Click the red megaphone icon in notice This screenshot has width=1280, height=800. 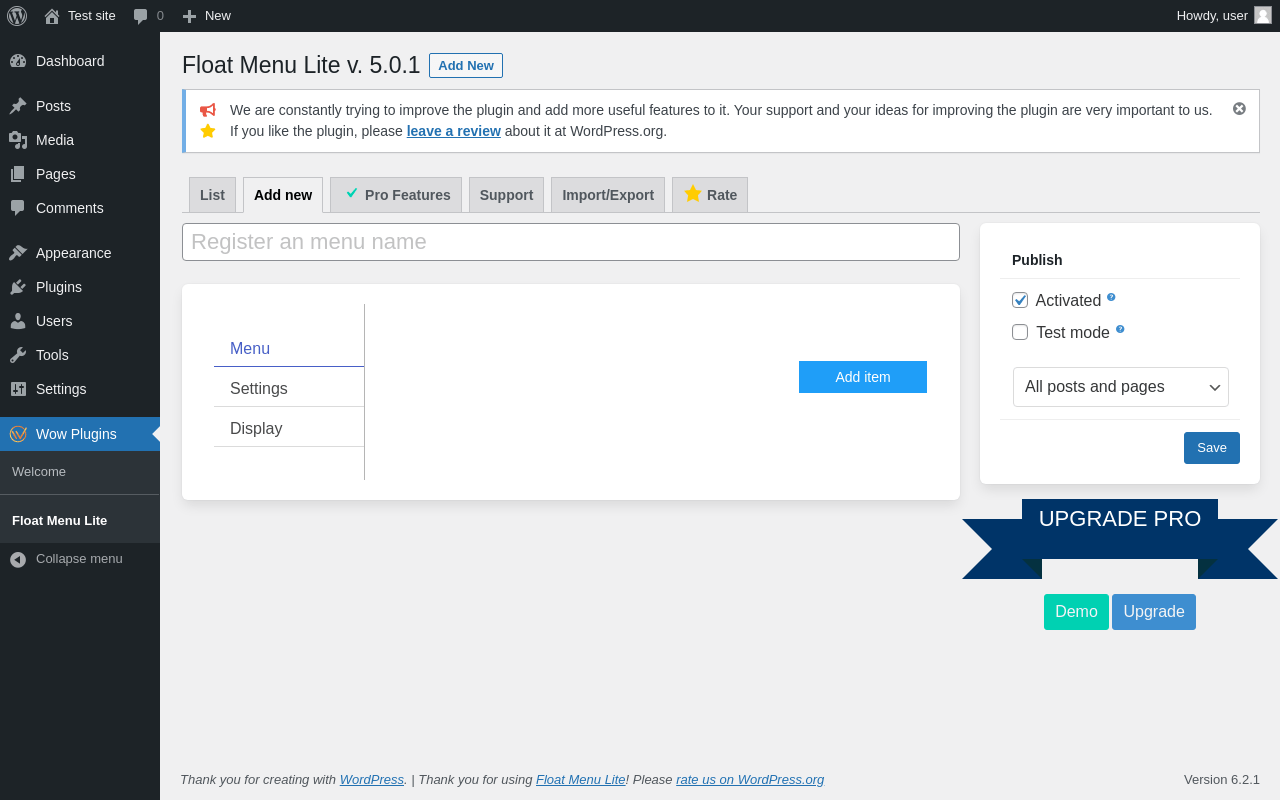(x=208, y=110)
